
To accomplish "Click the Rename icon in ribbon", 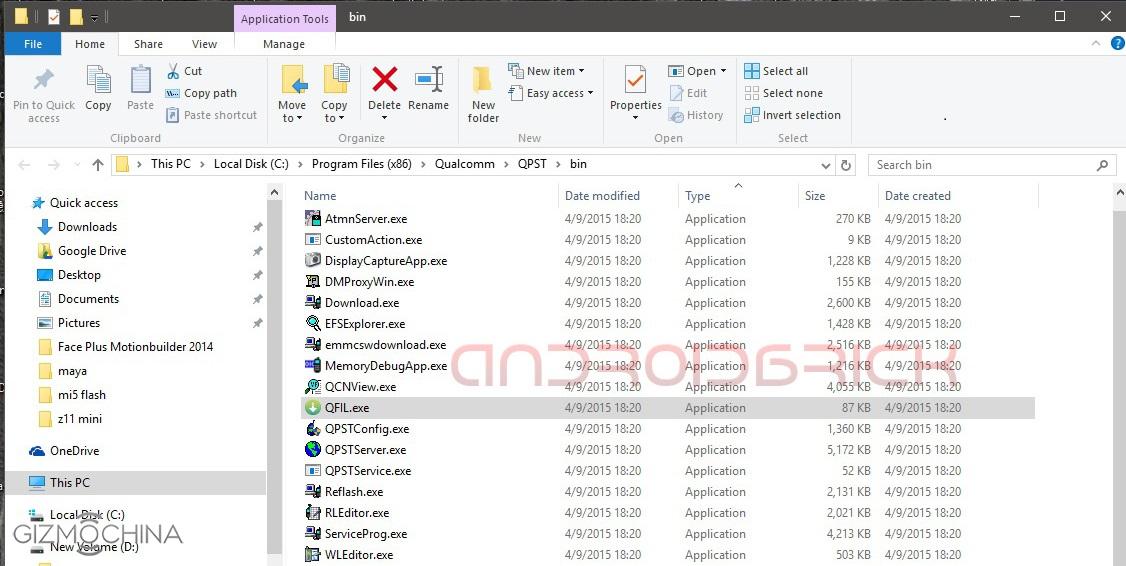I will 428,80.
